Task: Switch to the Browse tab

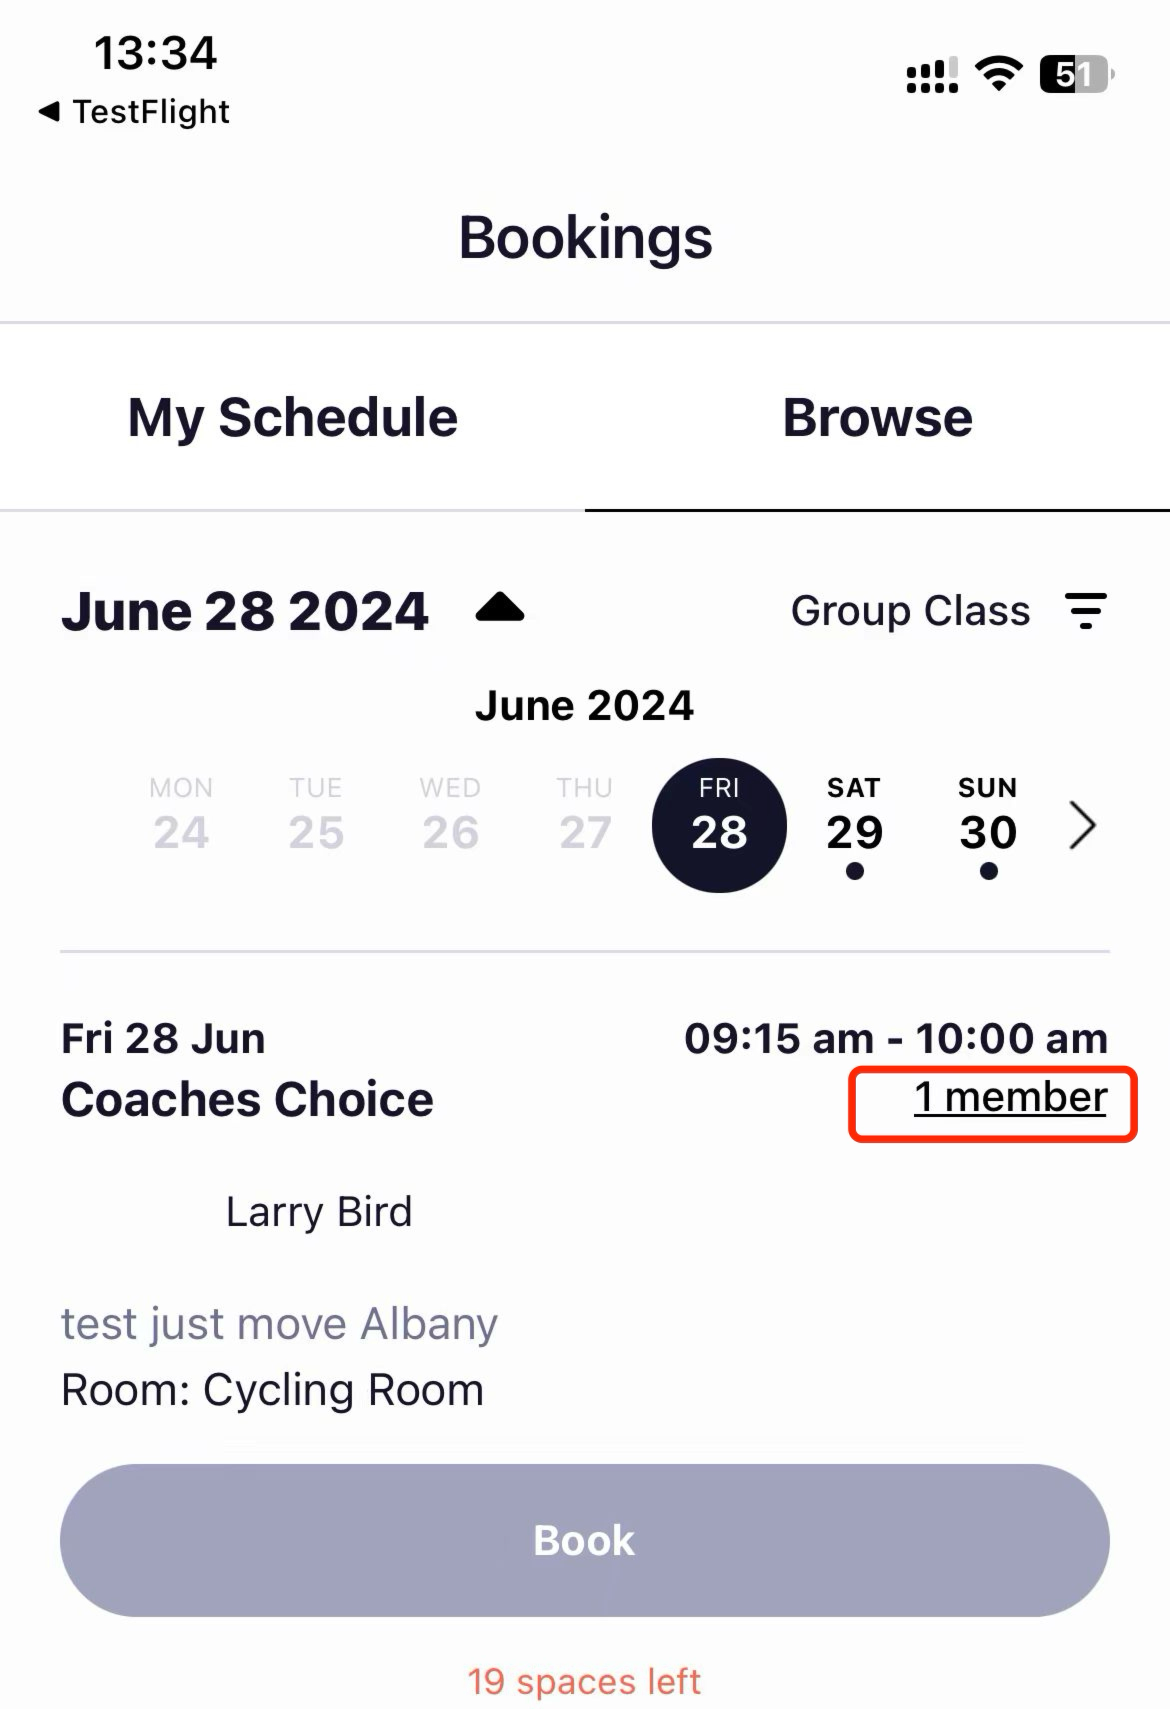Action: (x=877, y=417)
